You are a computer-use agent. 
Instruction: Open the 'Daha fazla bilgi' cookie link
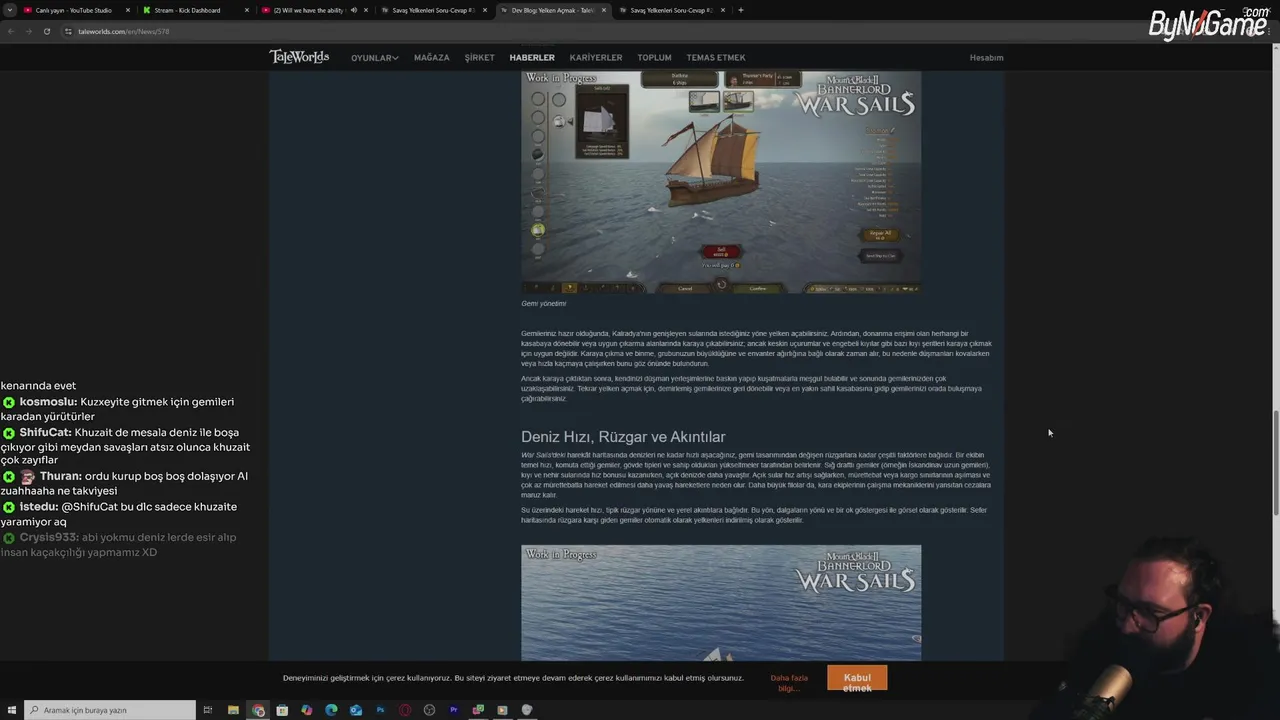pyautogui.click(x=789, y=683)
